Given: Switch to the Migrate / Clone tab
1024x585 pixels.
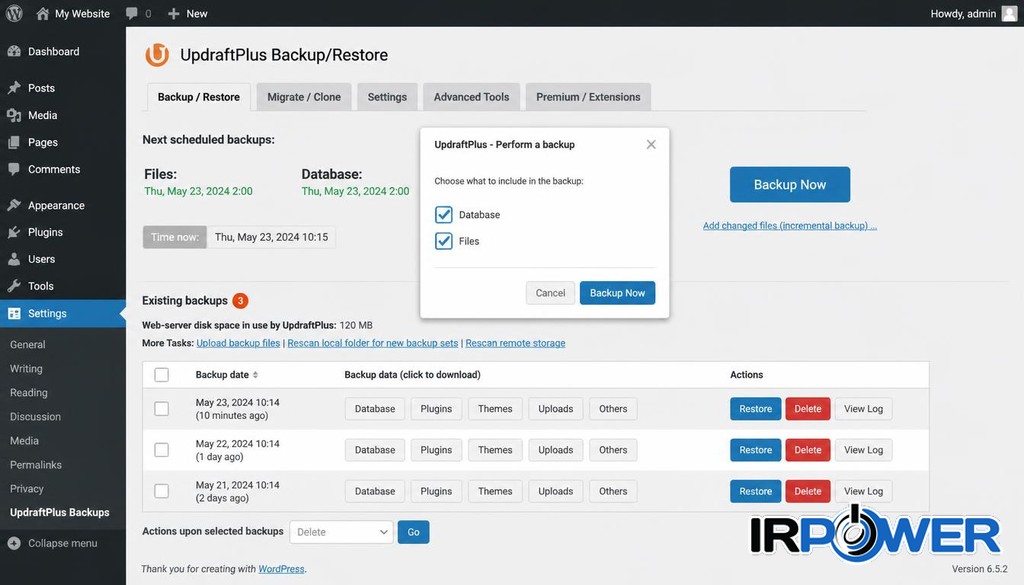Looking at the screenshot, I should pyautogui.click(x=304, y=97).
